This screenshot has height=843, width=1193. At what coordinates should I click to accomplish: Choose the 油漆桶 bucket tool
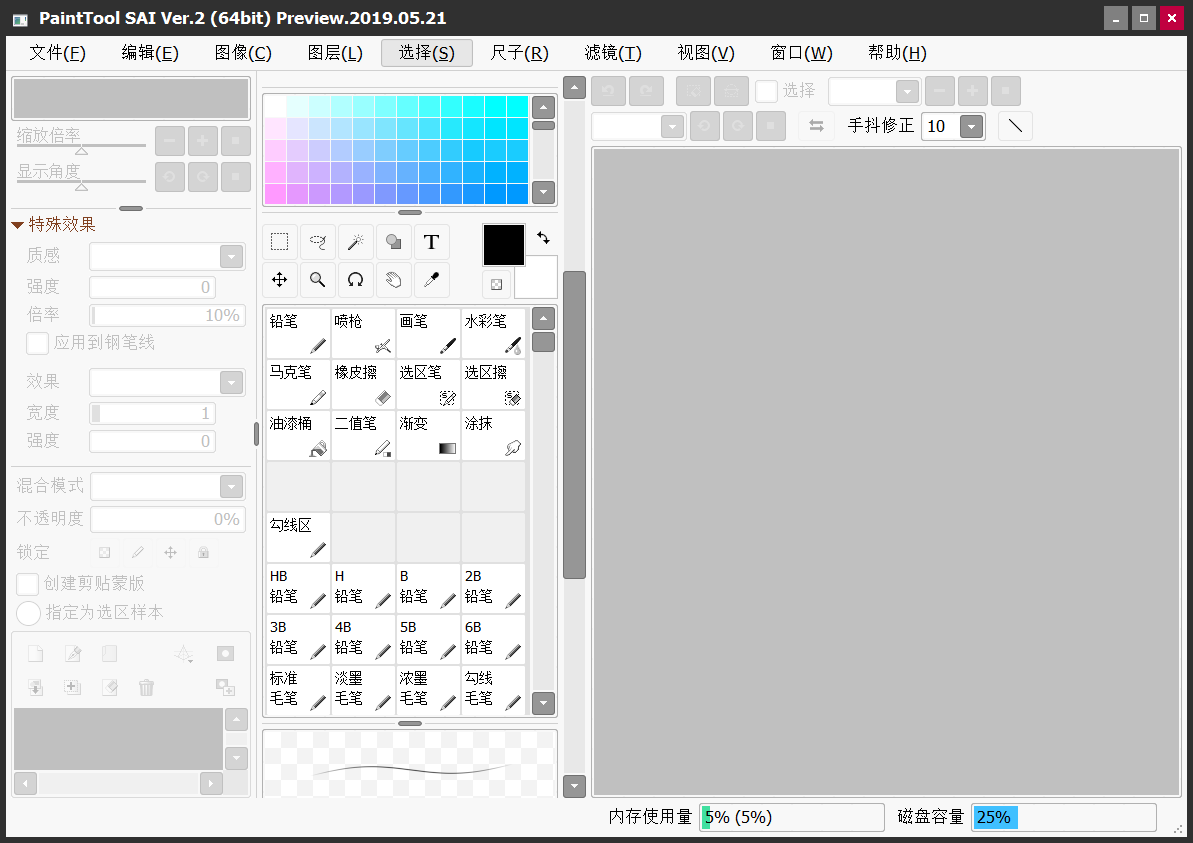point(298,436)
